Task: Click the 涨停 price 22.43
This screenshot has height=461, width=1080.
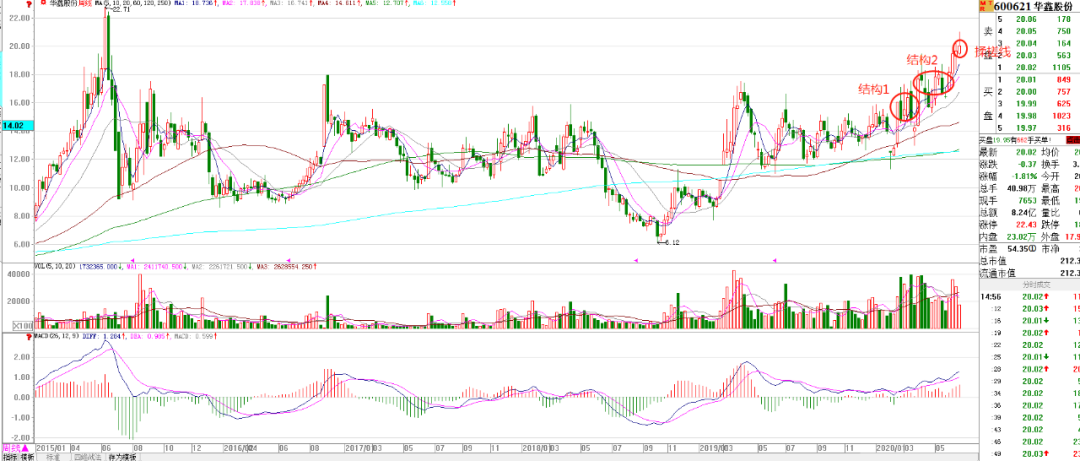Action: pos(1028,223)
